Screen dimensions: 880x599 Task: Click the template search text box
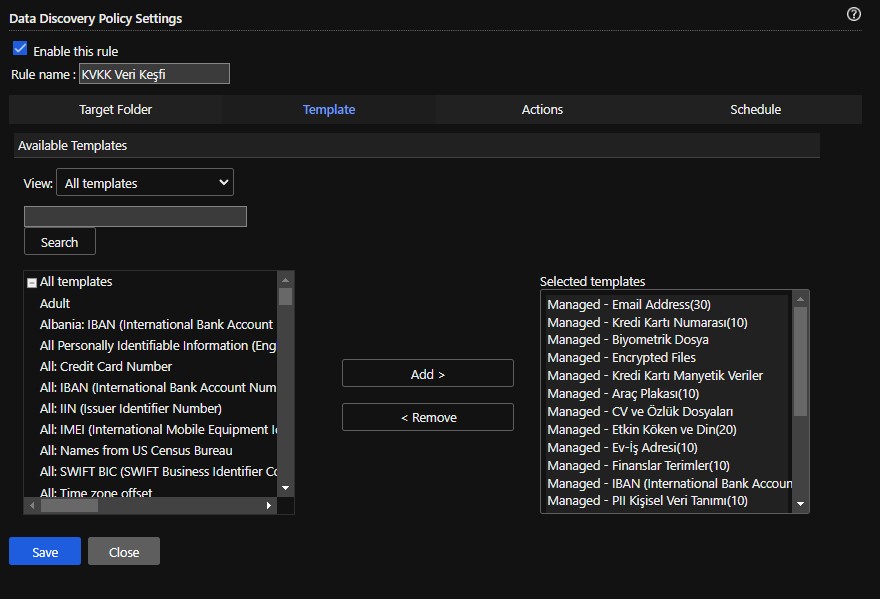135,217
